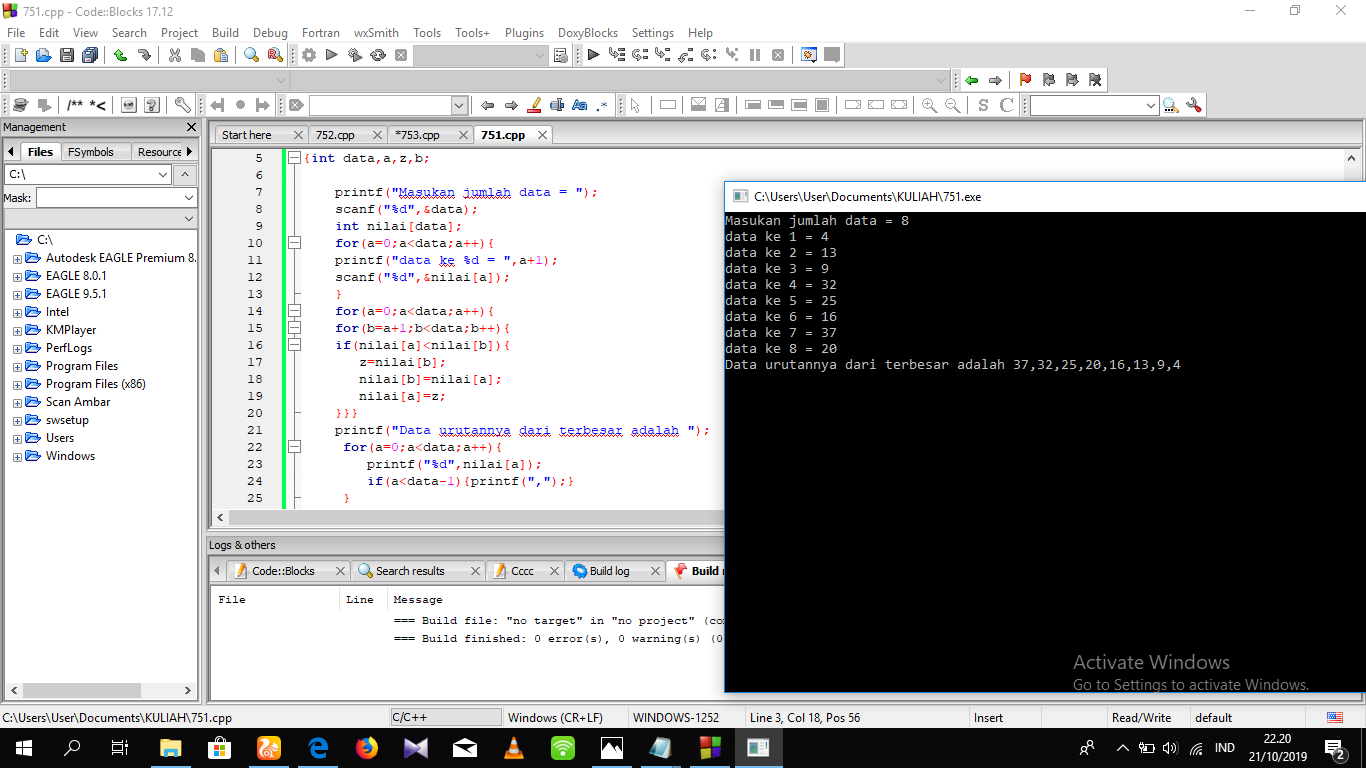Image resolution: width=1366 pixels, height=768 pixels.
Task: Open Firefox from the taskbar
Action: click(x=367, y=748)
